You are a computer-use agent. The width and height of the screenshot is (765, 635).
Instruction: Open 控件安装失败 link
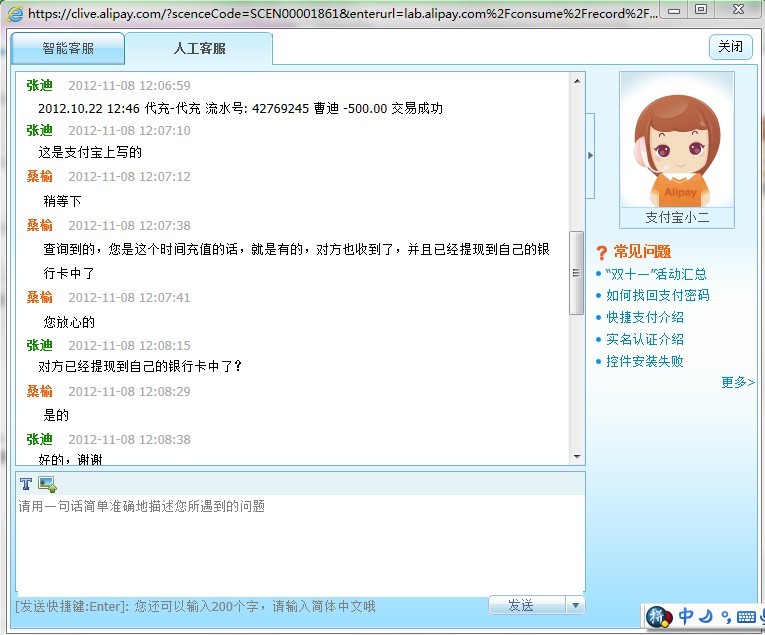tap(644, 361)
